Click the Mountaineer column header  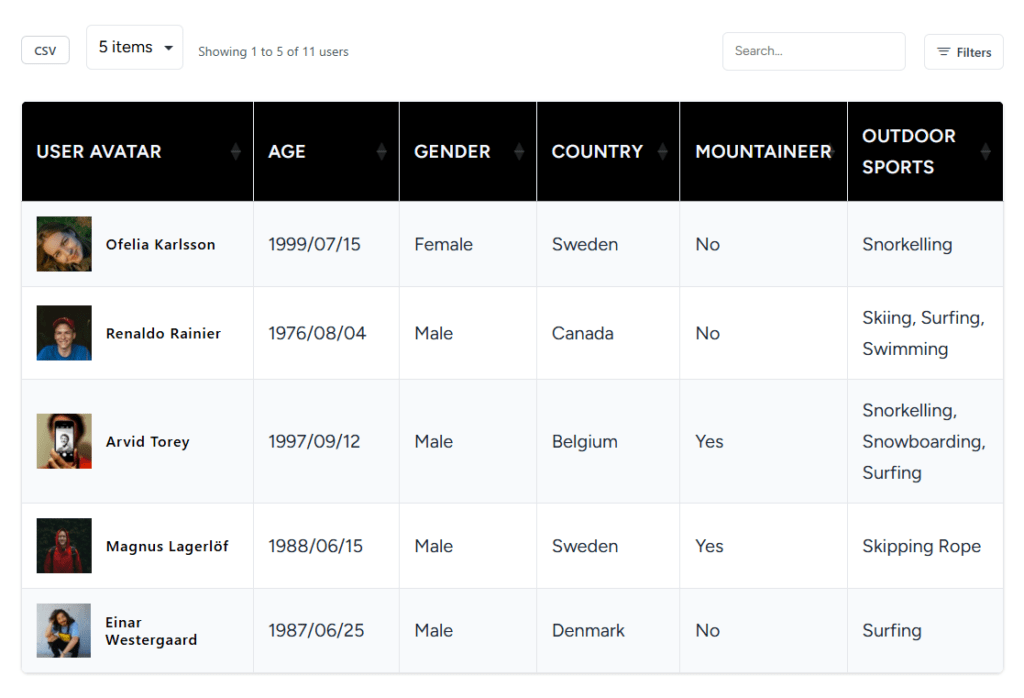coord(763,151)
